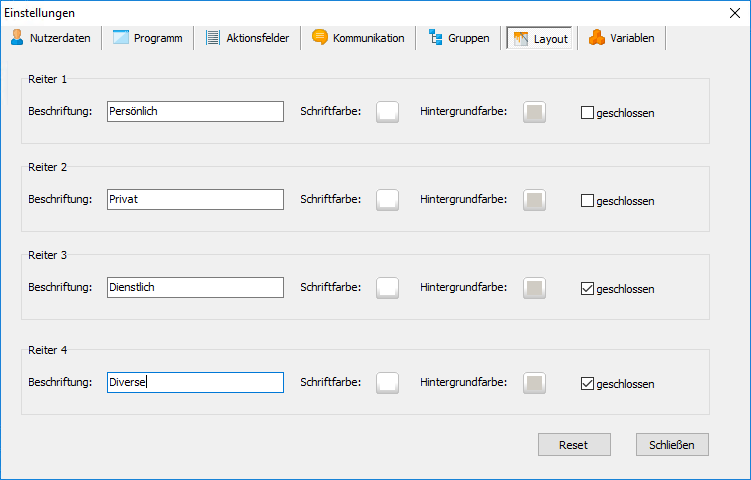Click the Nutzerdaten user icon
Viewport: 751px width, 480px height.
[17, 38]
